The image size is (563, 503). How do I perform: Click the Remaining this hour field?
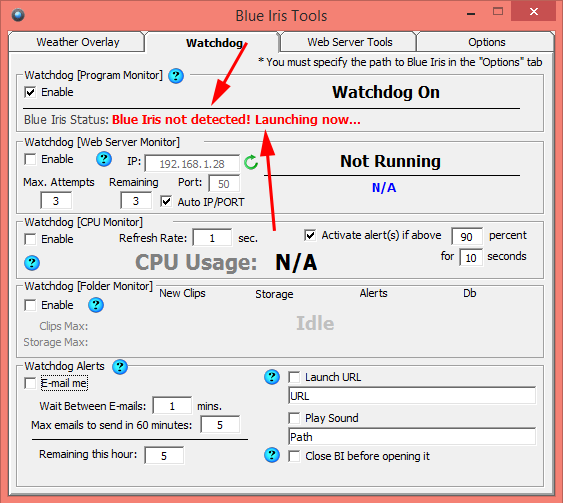pos(164,456)
